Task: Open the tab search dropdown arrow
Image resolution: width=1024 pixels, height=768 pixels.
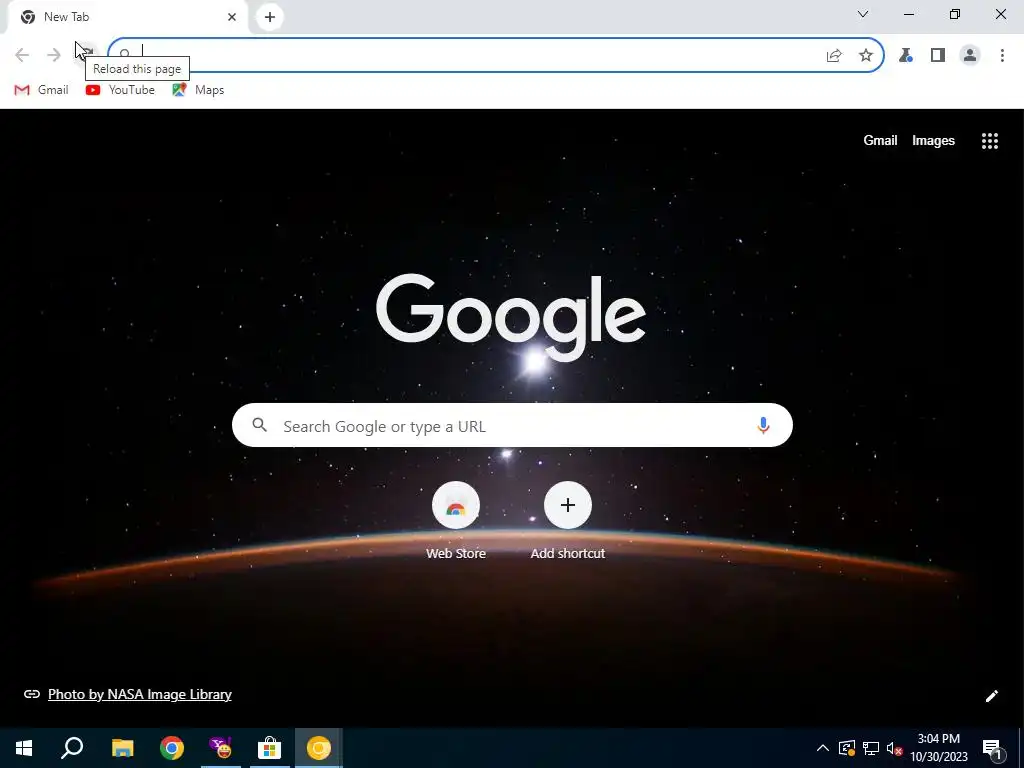Action: pos(863,14)
